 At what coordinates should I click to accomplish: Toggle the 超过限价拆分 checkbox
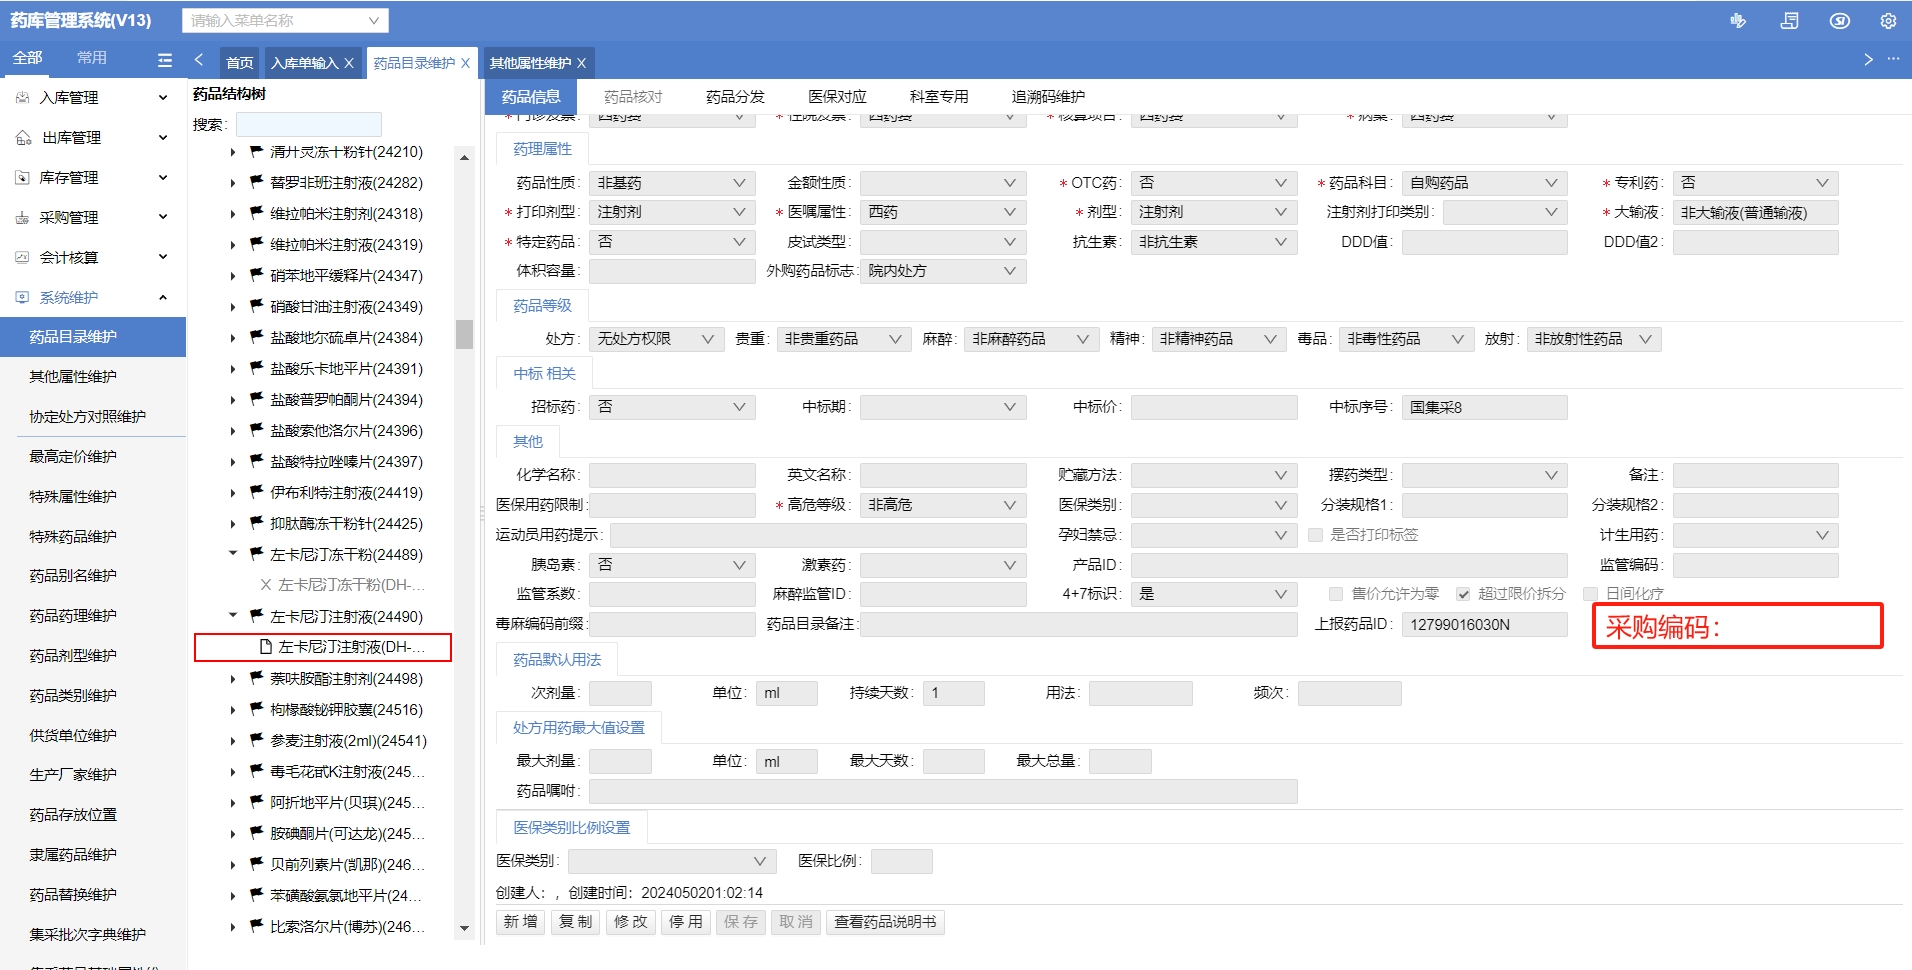1463,594
